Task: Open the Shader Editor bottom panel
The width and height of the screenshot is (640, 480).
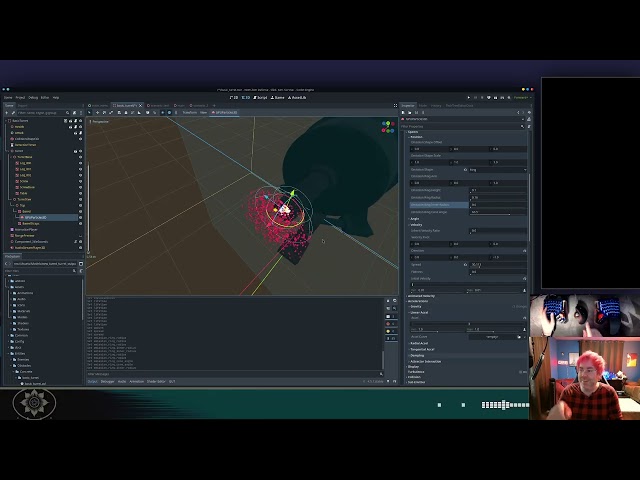Action: click(x=156, y=382)
